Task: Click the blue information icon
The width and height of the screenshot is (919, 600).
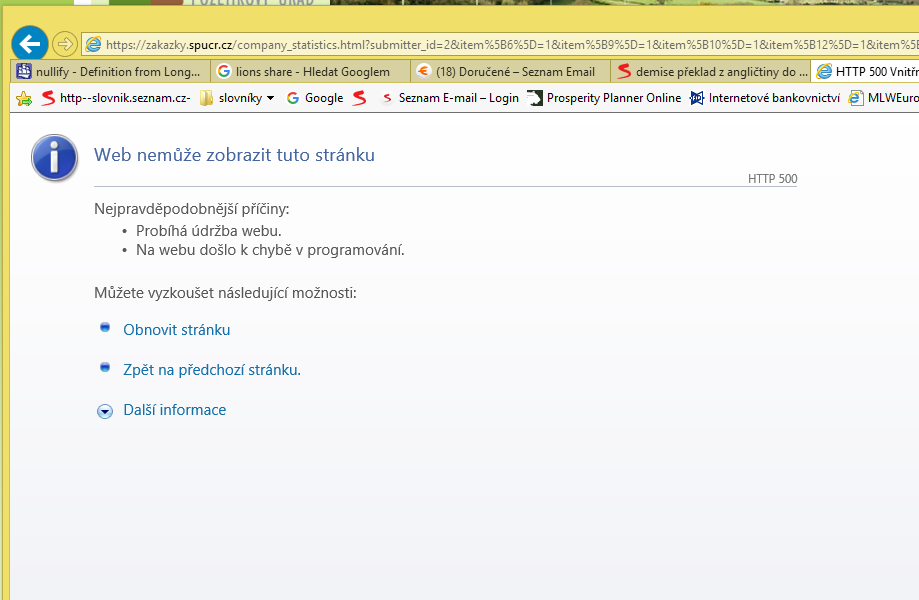Action: click(x=54, y=158)
